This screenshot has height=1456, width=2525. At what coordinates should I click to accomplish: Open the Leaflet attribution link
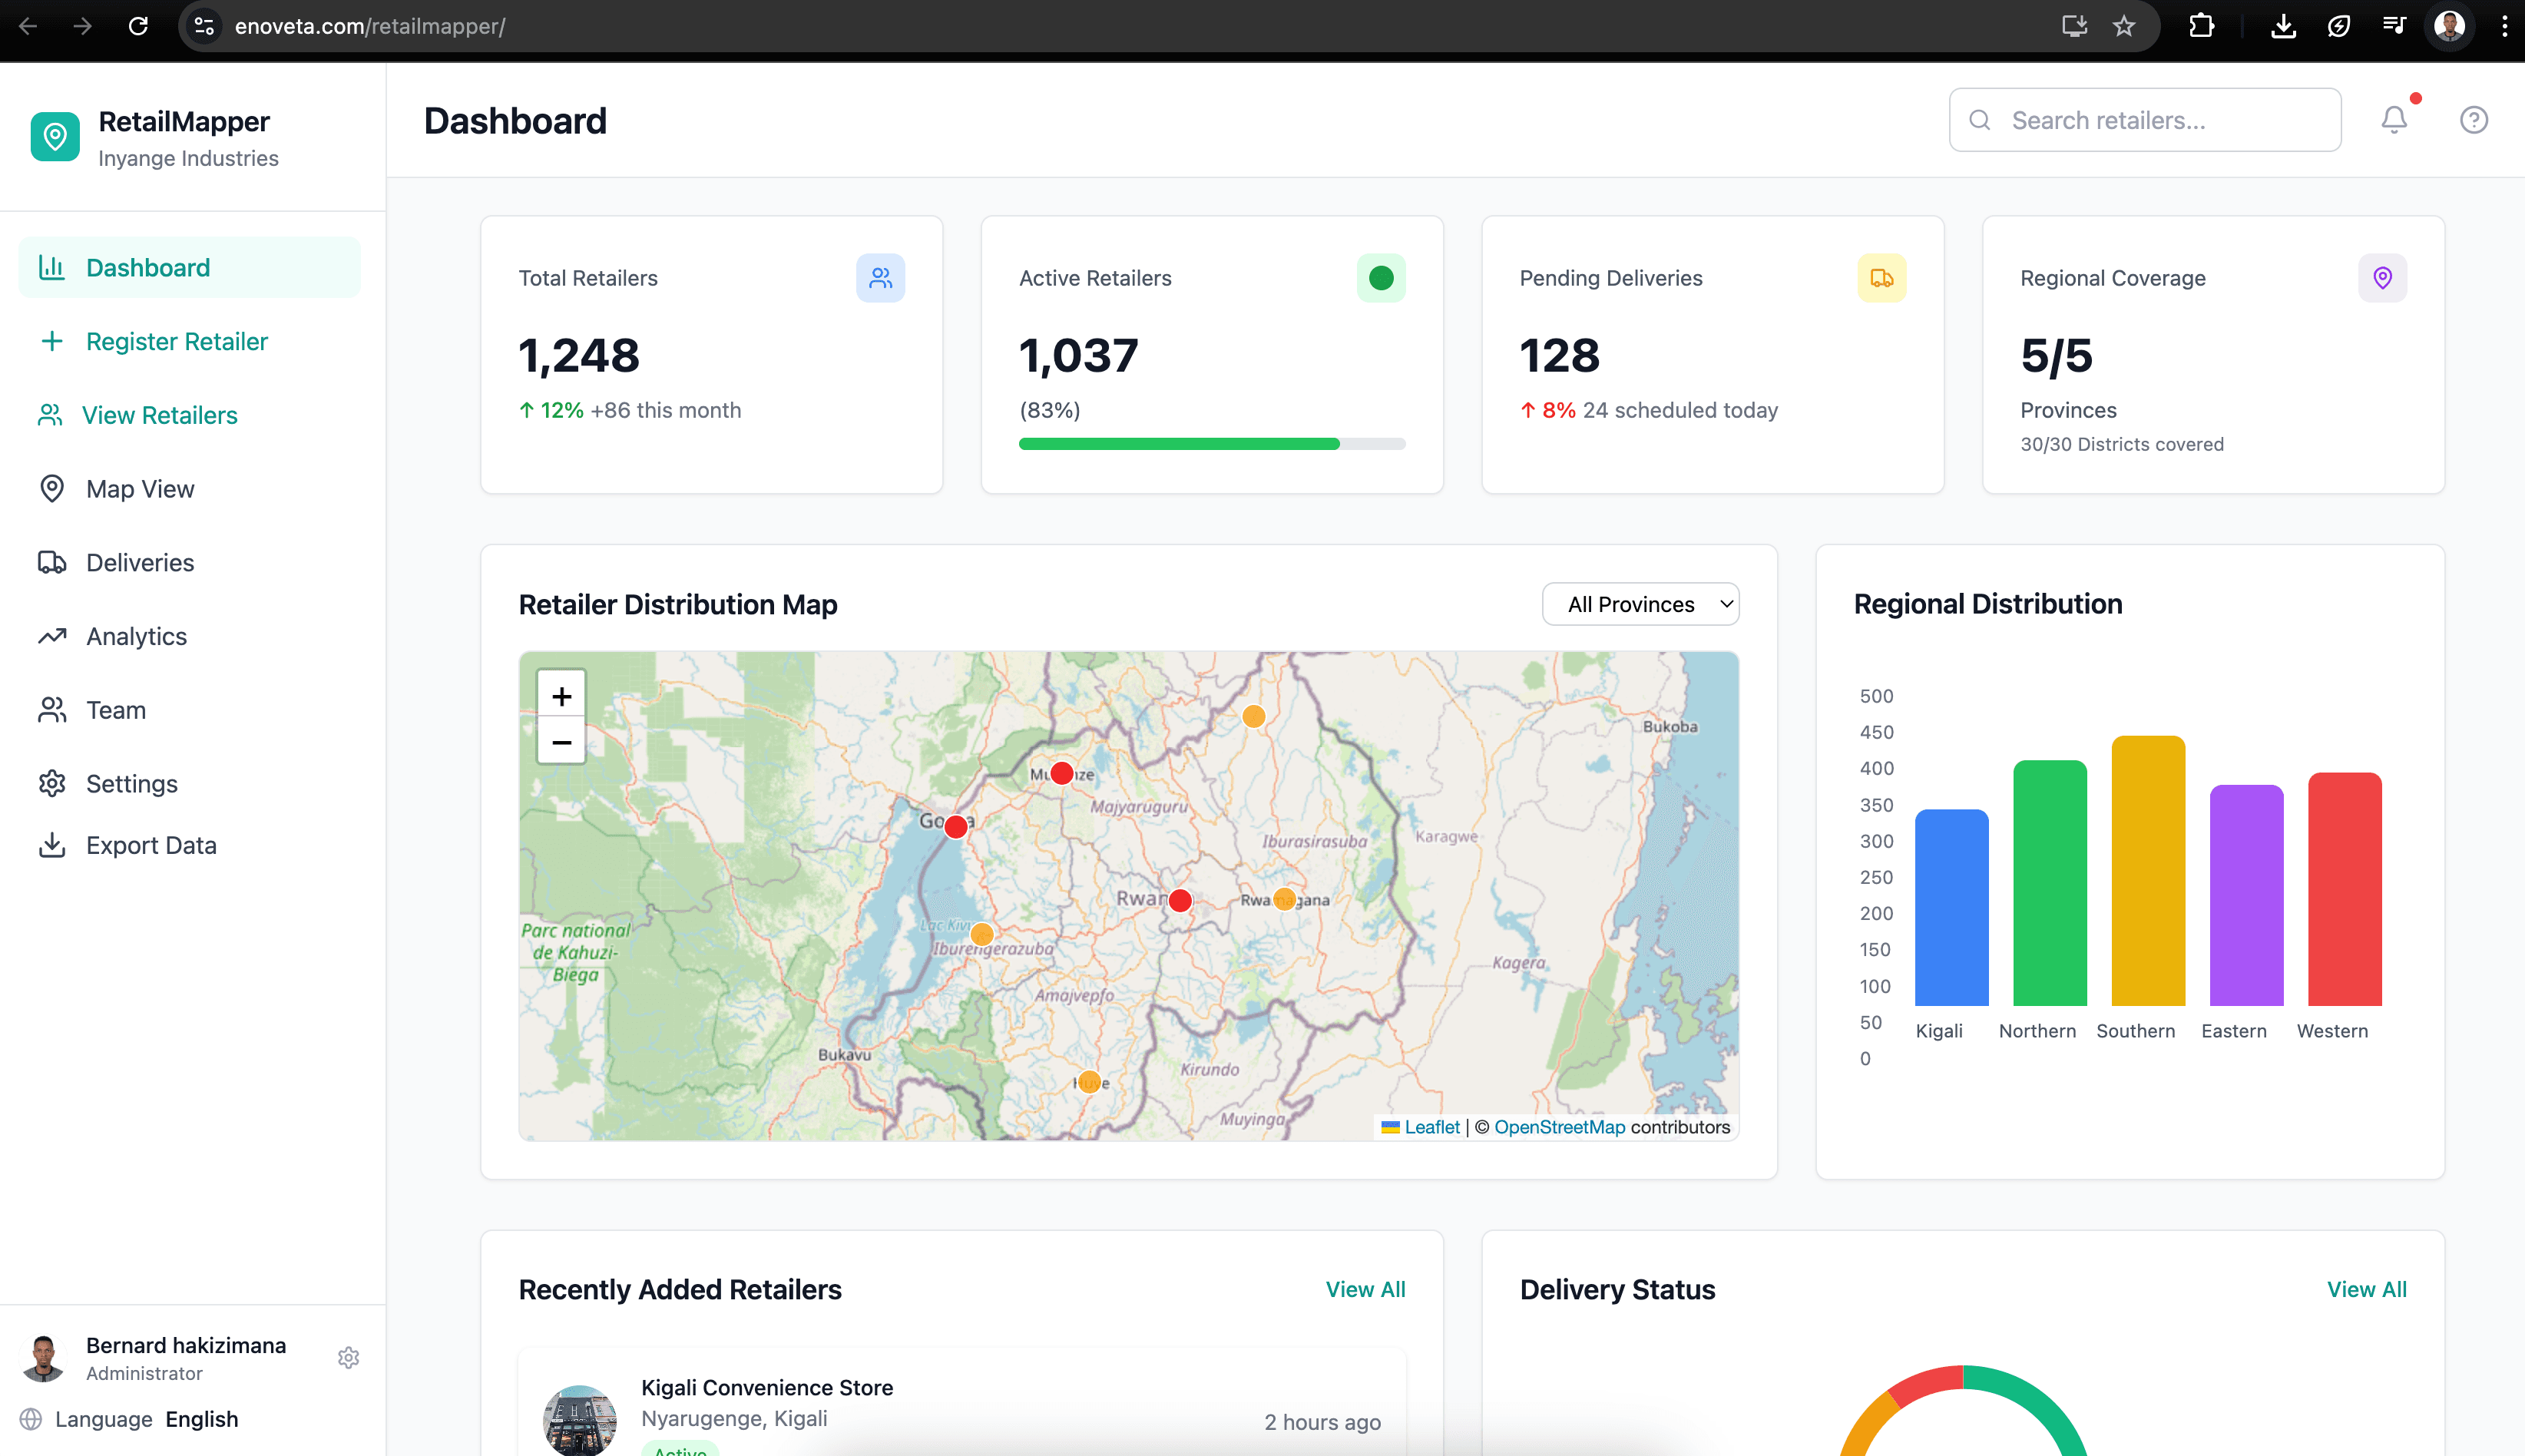click(x=1431, y=1127)
